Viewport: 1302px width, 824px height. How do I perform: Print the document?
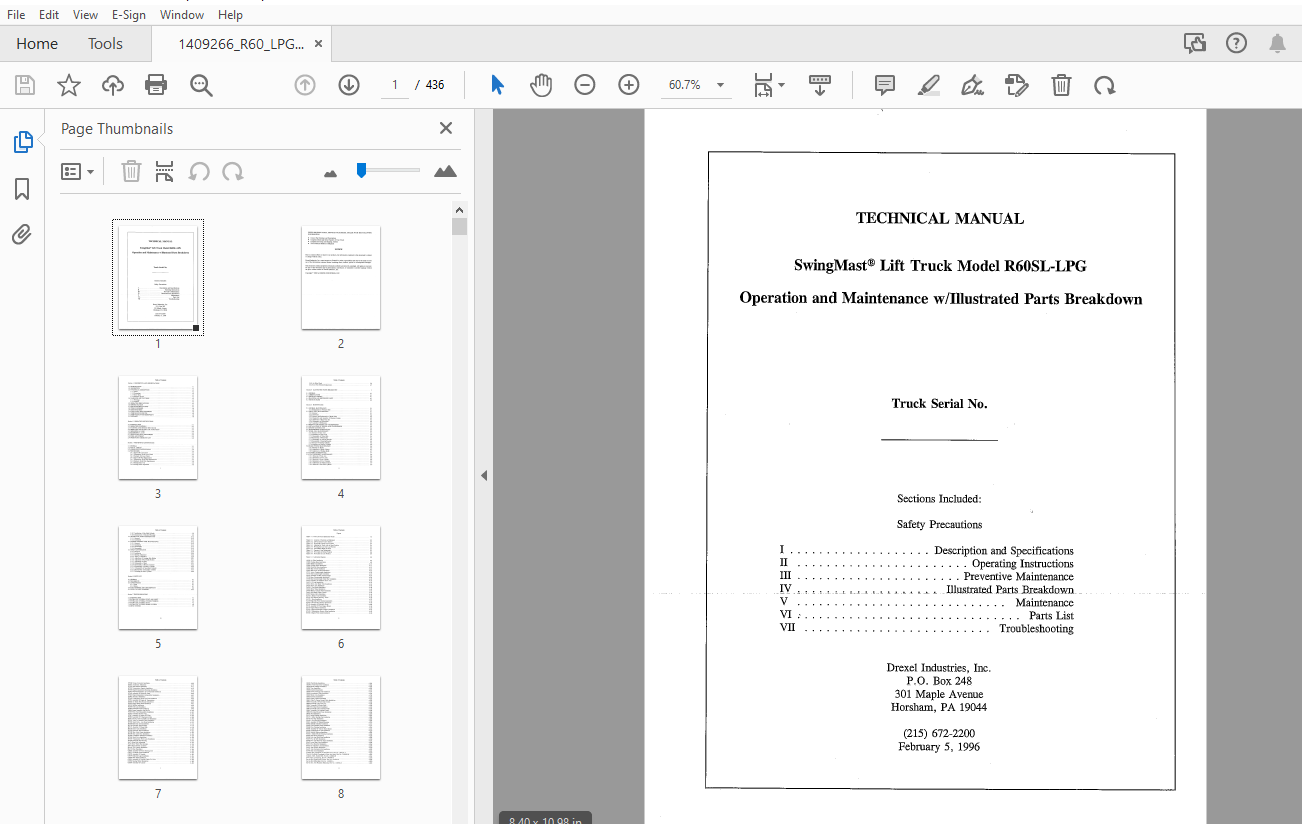(x=156, y=85)
